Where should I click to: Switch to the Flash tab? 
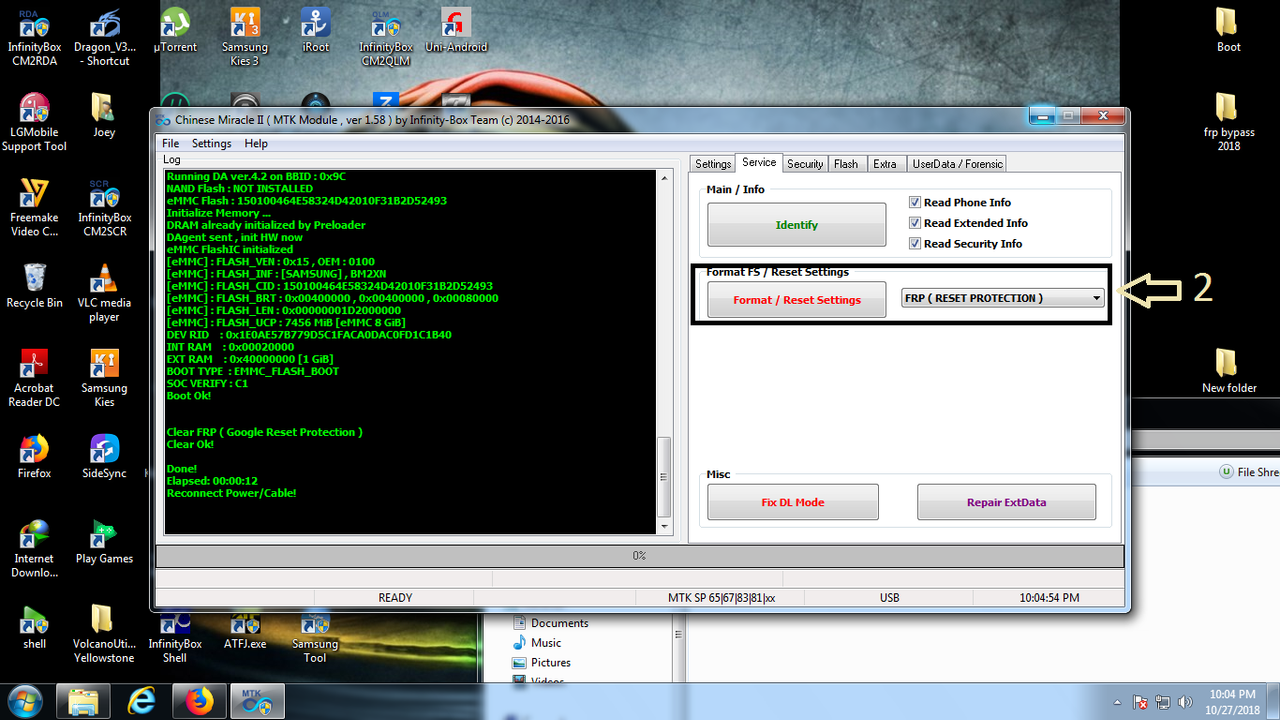[846, 164]
